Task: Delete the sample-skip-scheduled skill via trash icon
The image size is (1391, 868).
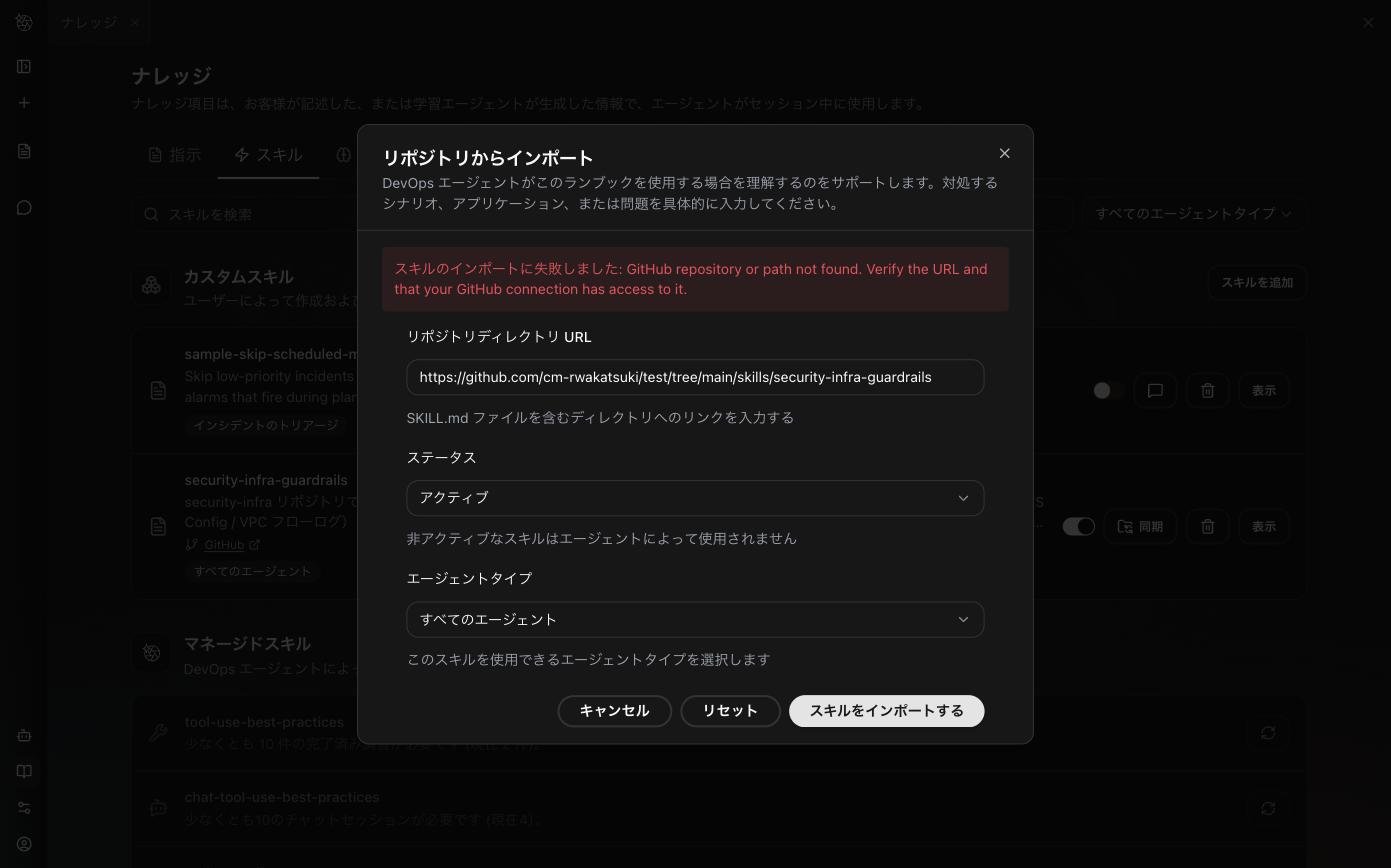Action: tap(1208, 391)
